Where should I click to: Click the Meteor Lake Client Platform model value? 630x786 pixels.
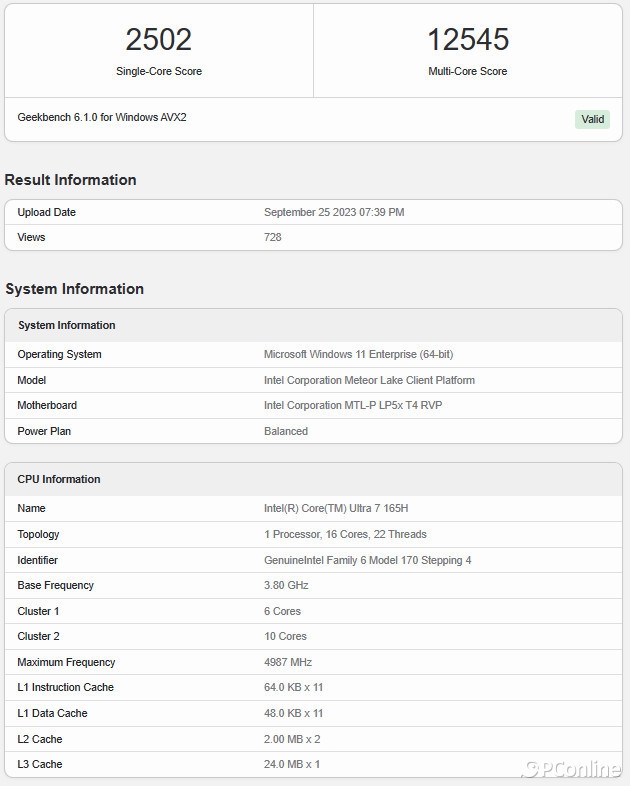tap(369, 380)
